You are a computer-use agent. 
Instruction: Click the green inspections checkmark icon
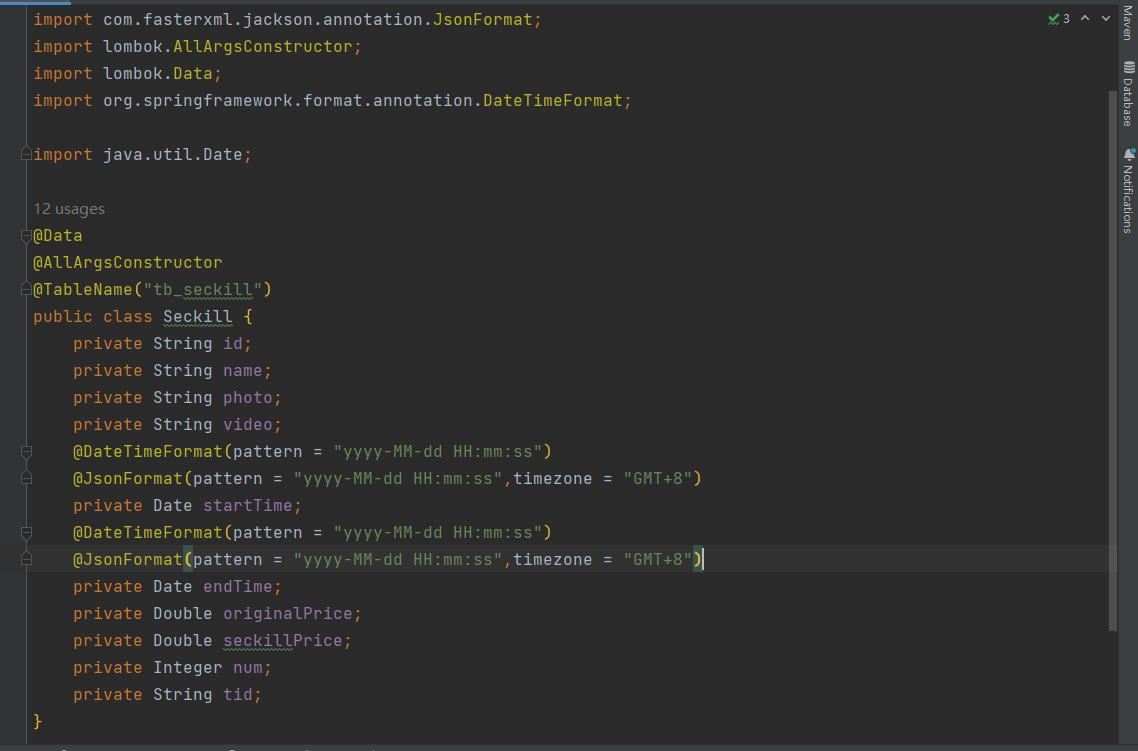[x=1051, y=18]
